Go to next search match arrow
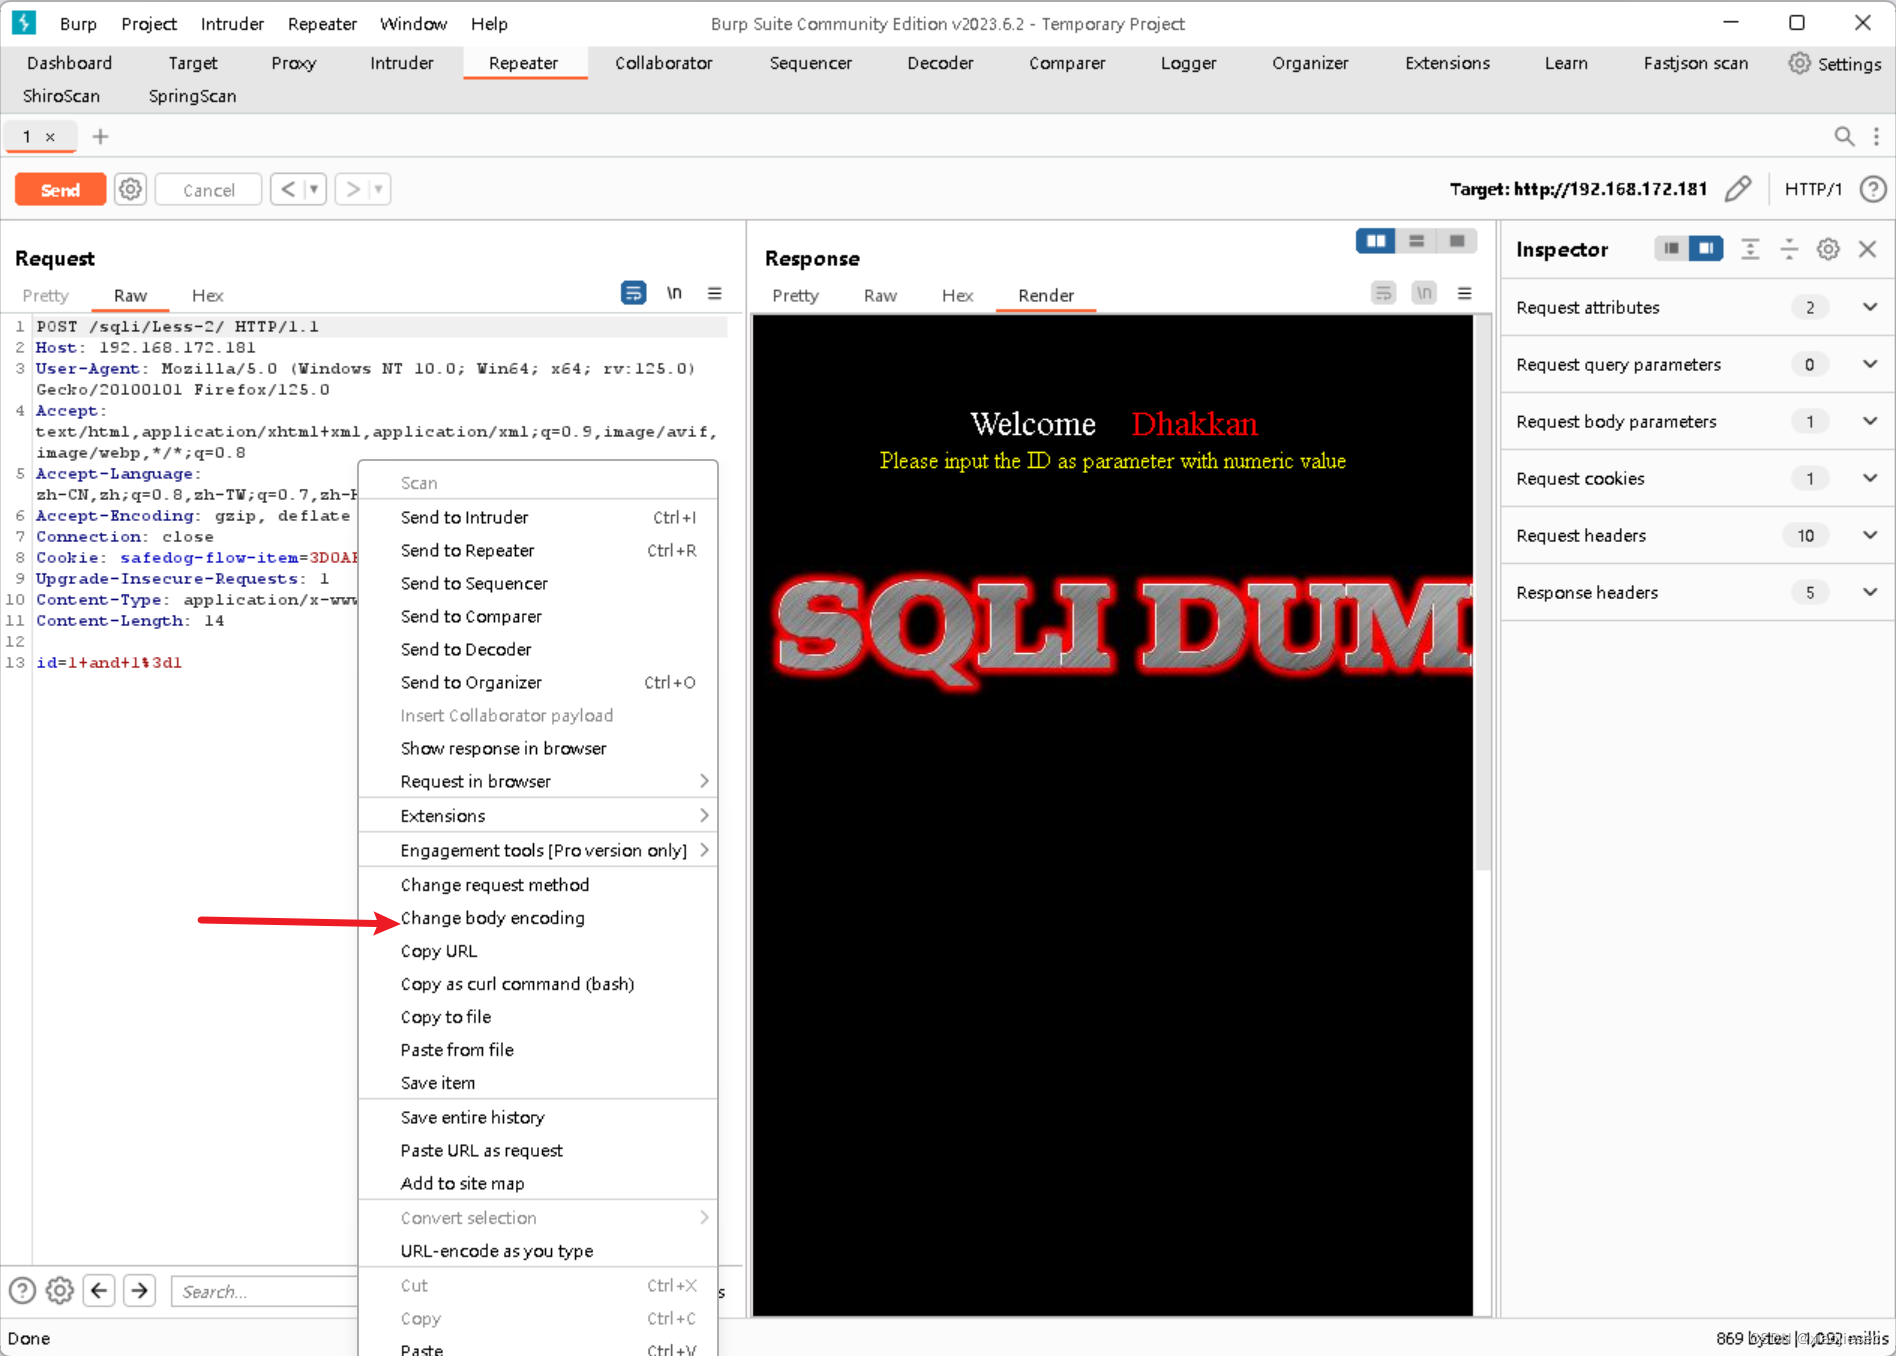 [140, 1291]
